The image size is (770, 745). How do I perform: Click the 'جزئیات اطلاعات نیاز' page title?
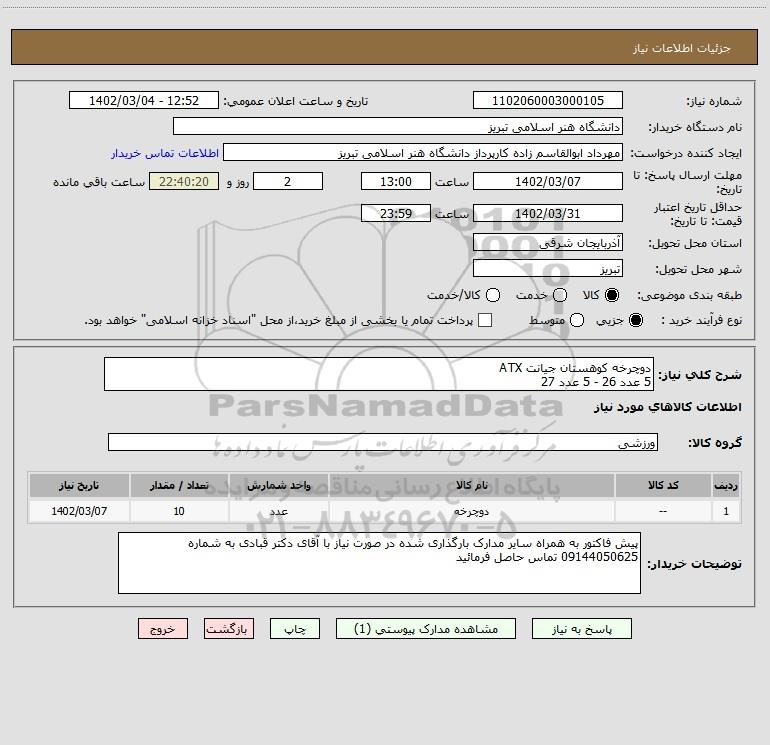682,48
